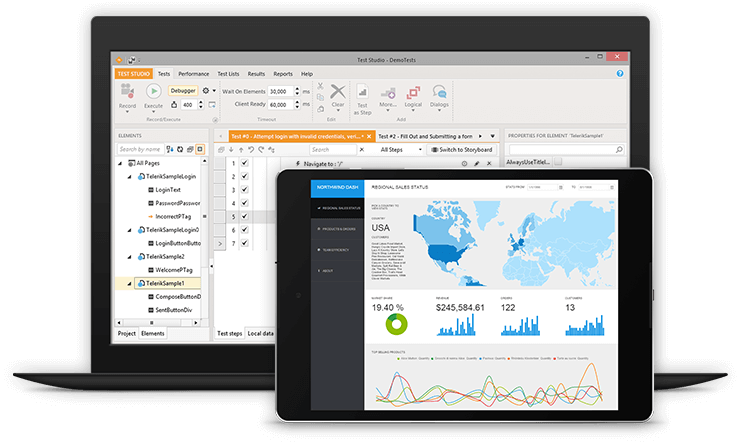Click the market share donut chart
Screen dimensions: 741x442
point(396,324)
